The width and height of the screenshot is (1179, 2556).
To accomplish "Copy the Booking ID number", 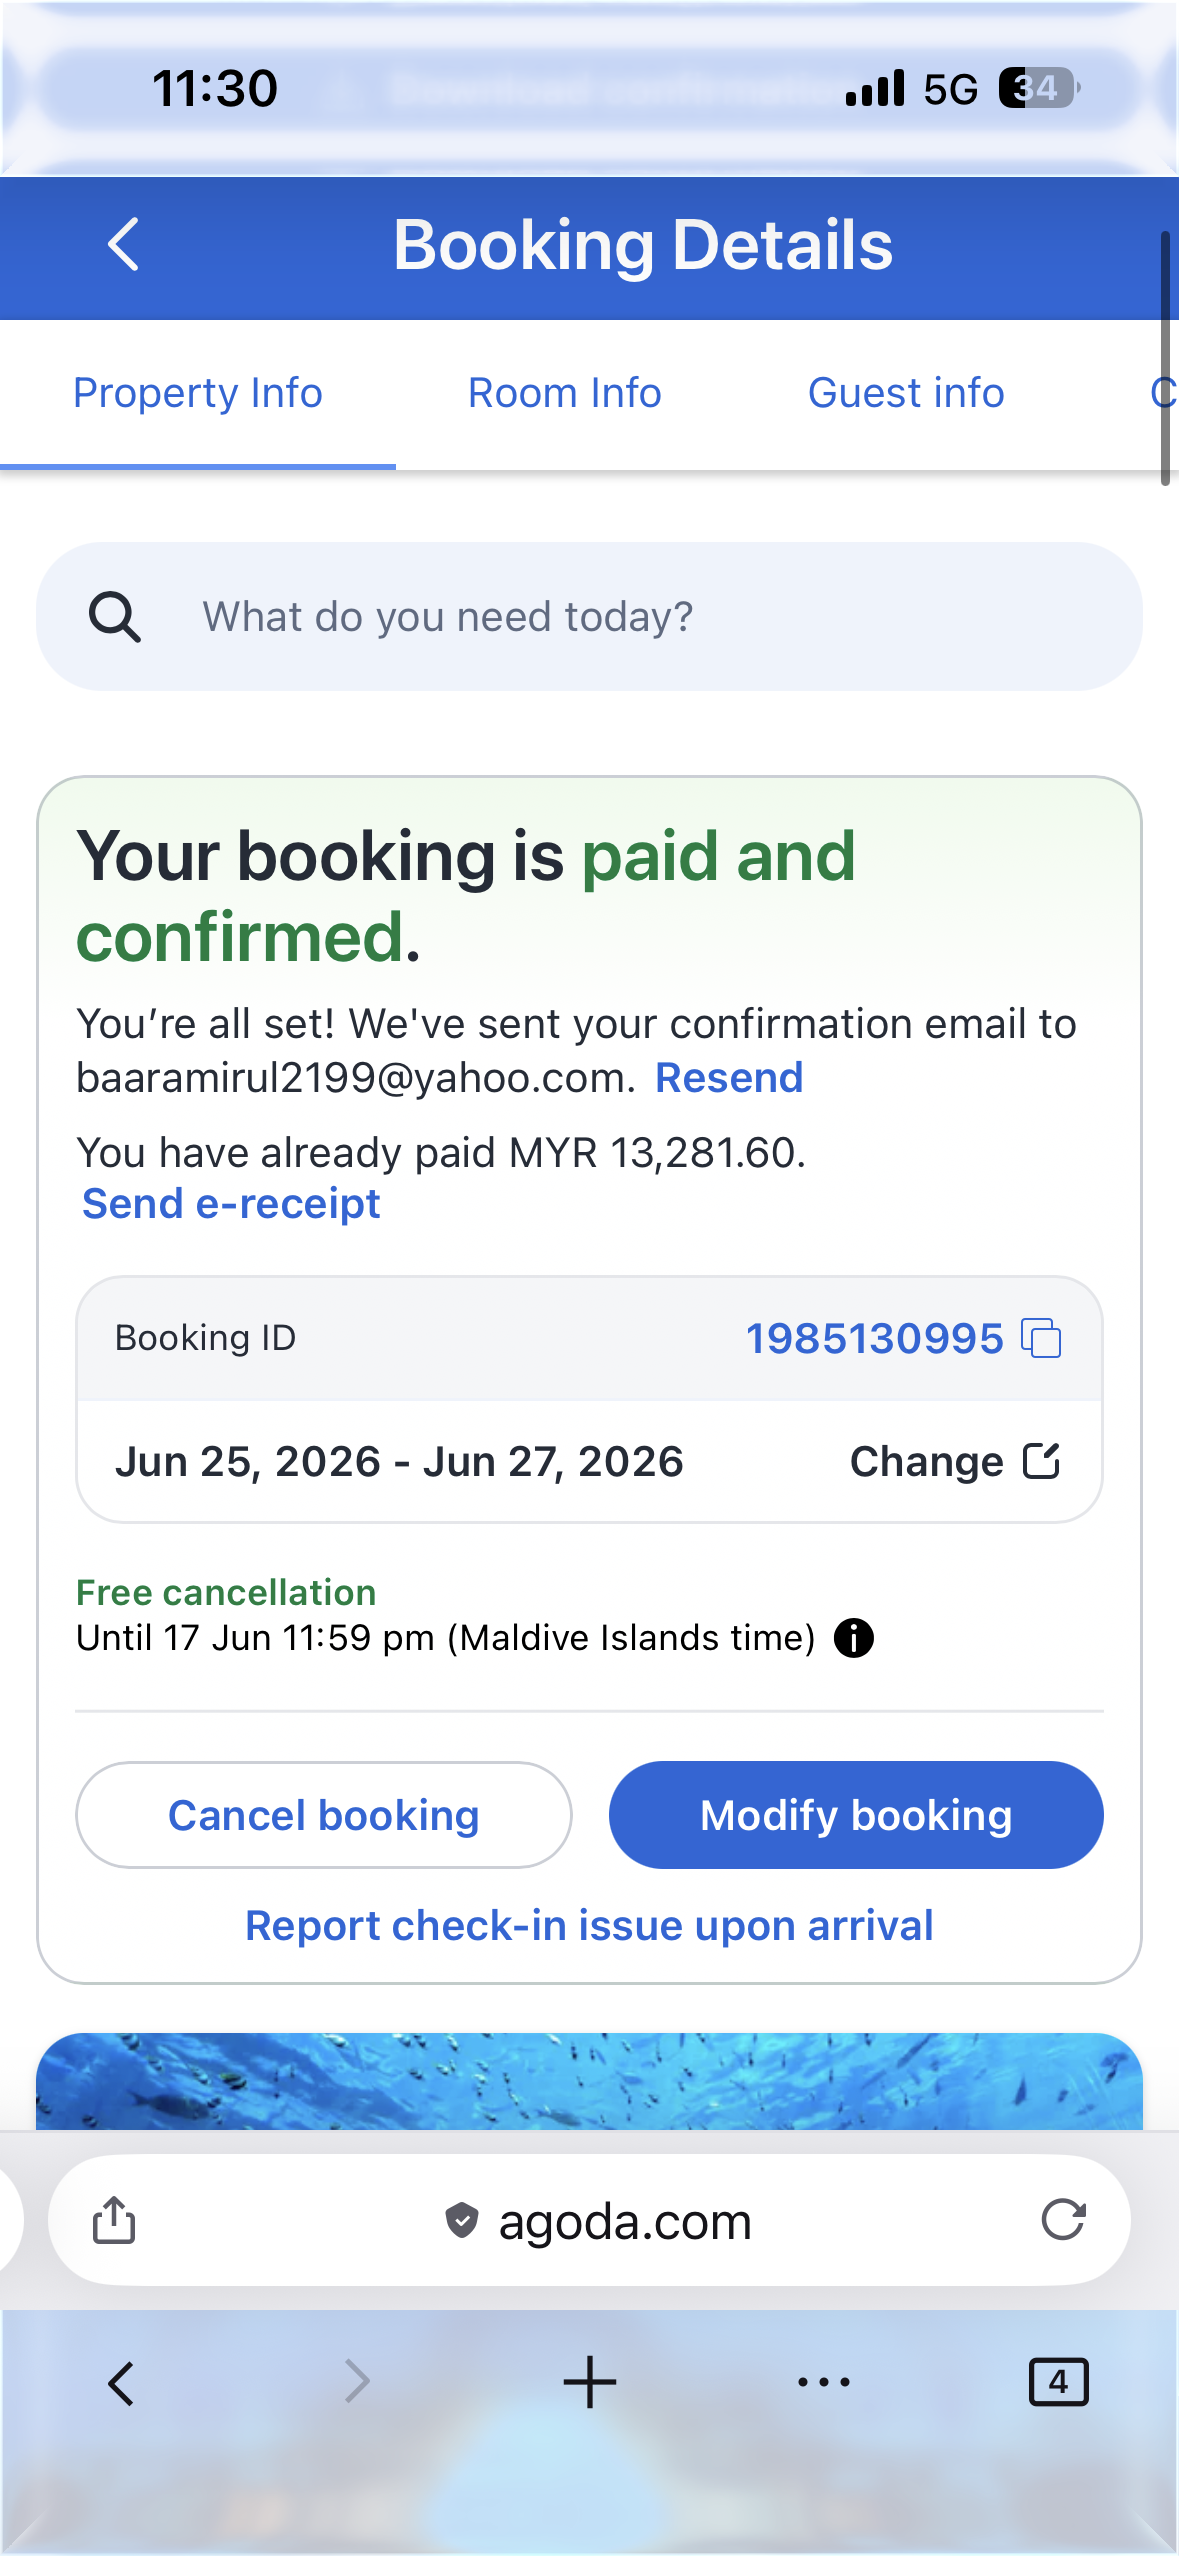I will 1041,1338.
